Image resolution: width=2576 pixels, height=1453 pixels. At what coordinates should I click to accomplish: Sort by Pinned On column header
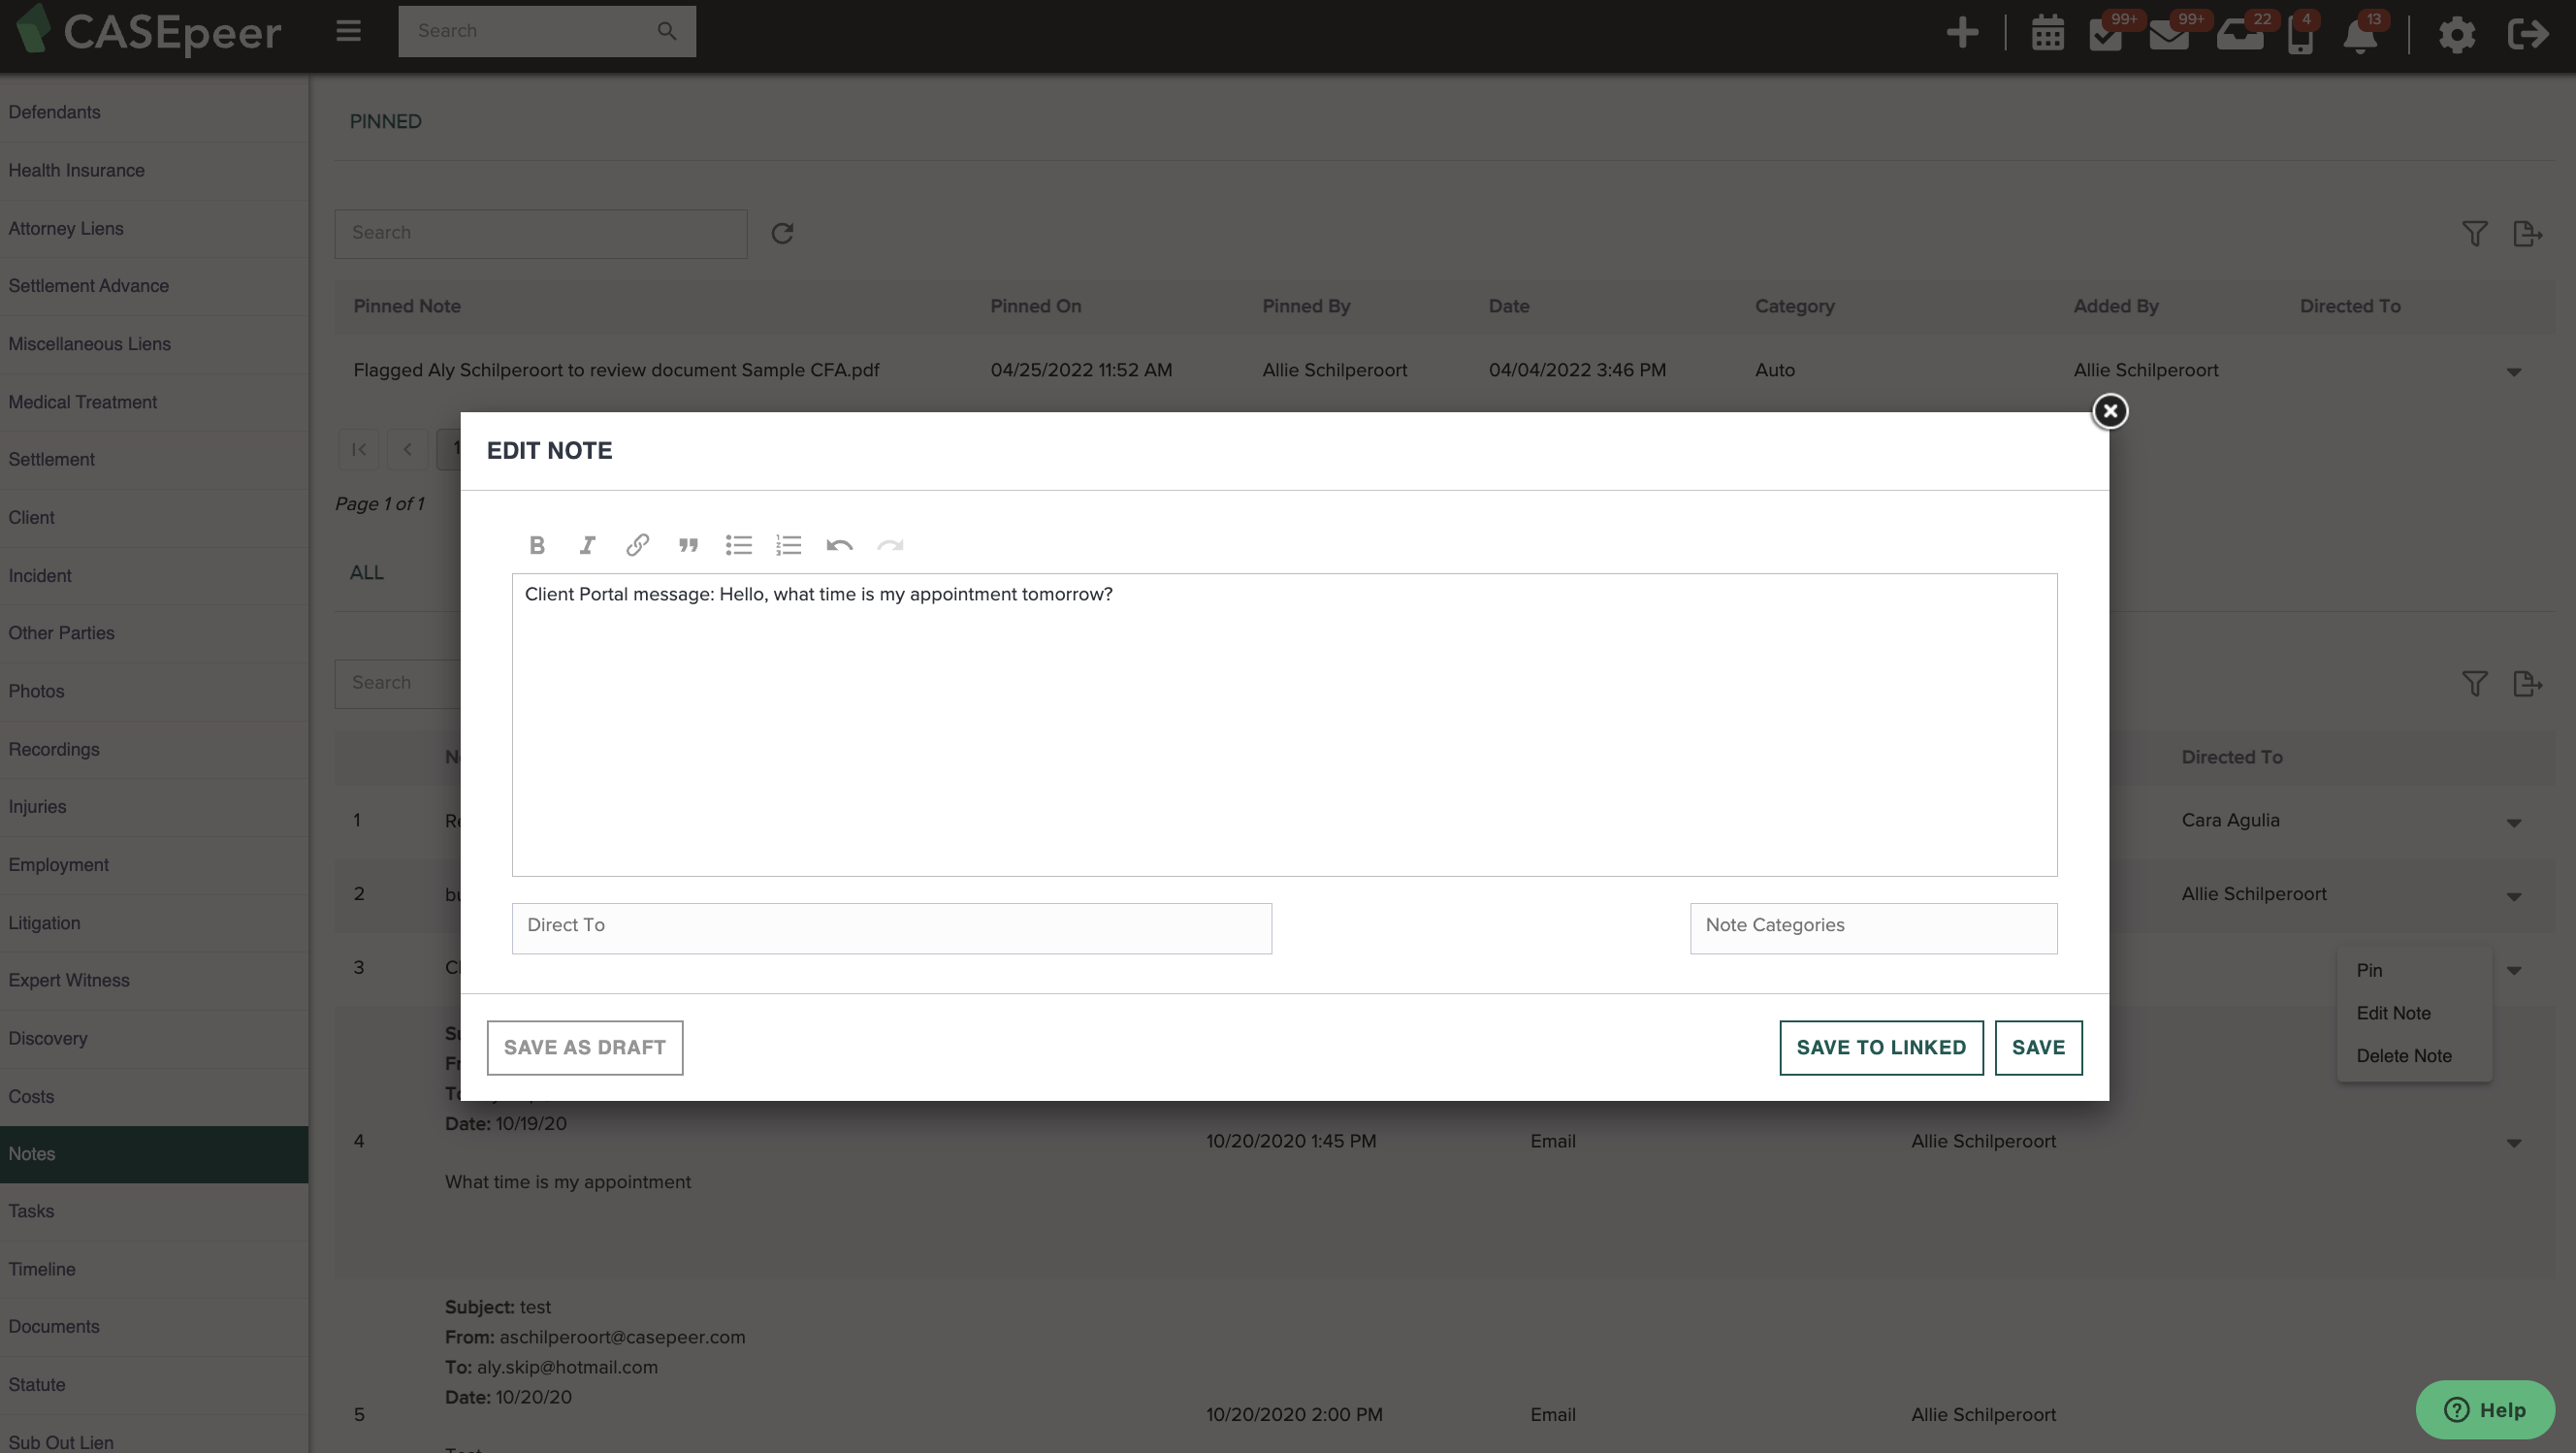pos(1036,307)
